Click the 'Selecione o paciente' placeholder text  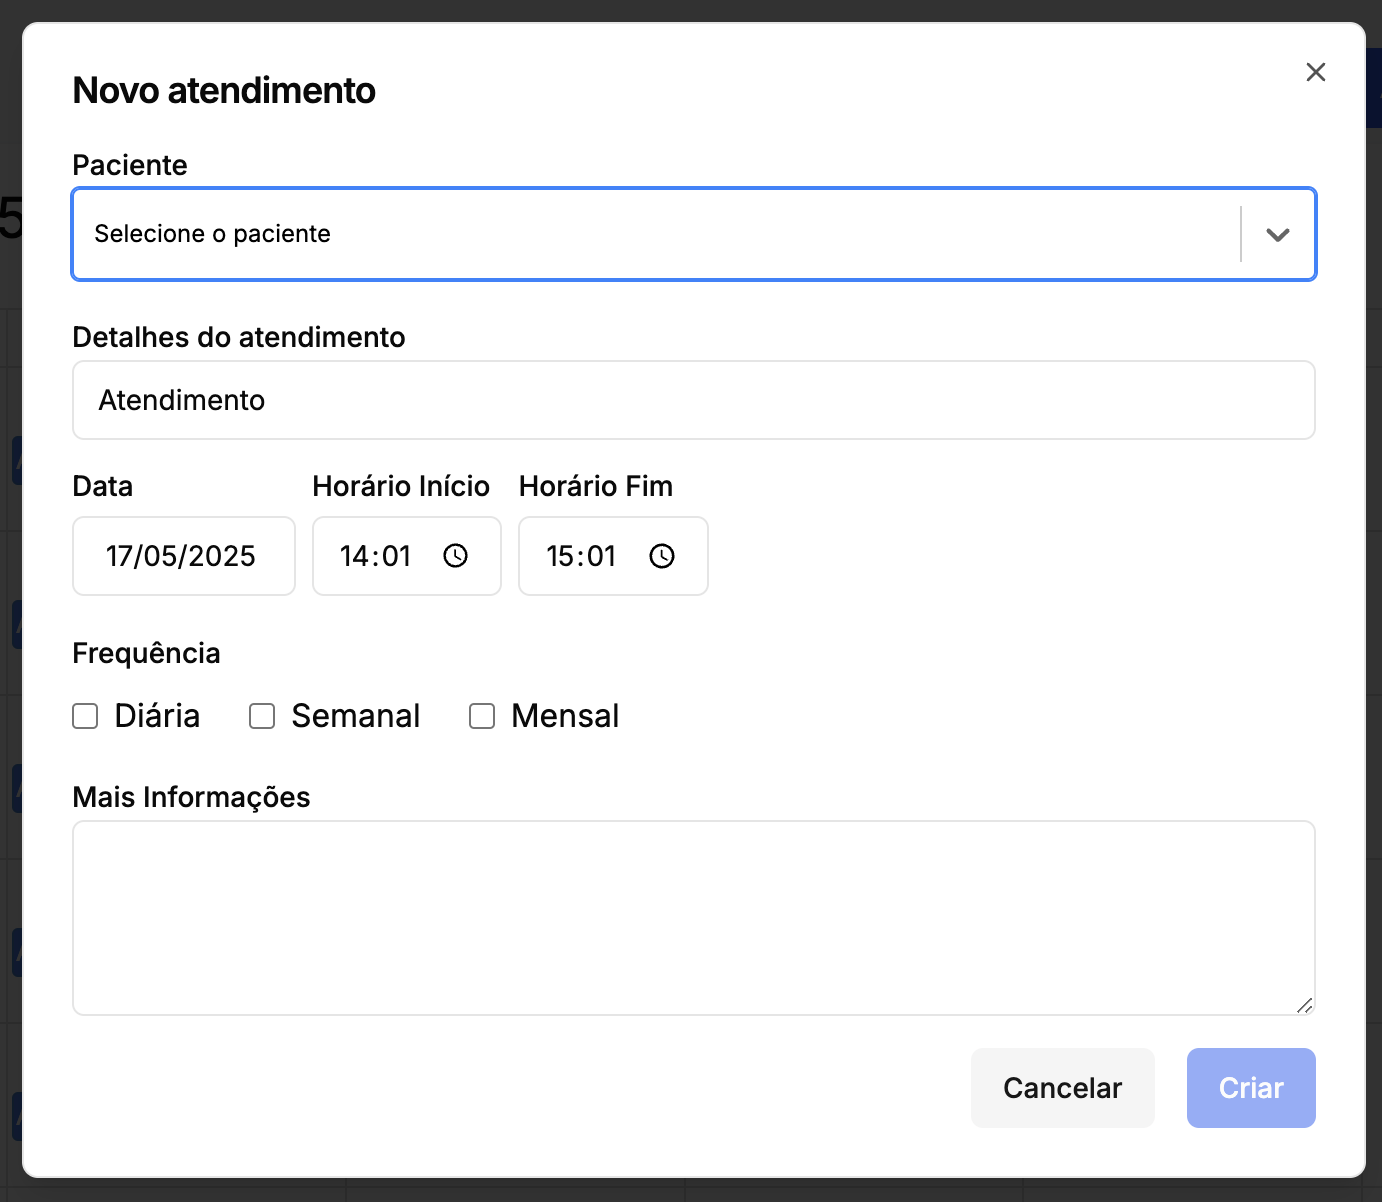click(x=212, y=234)
